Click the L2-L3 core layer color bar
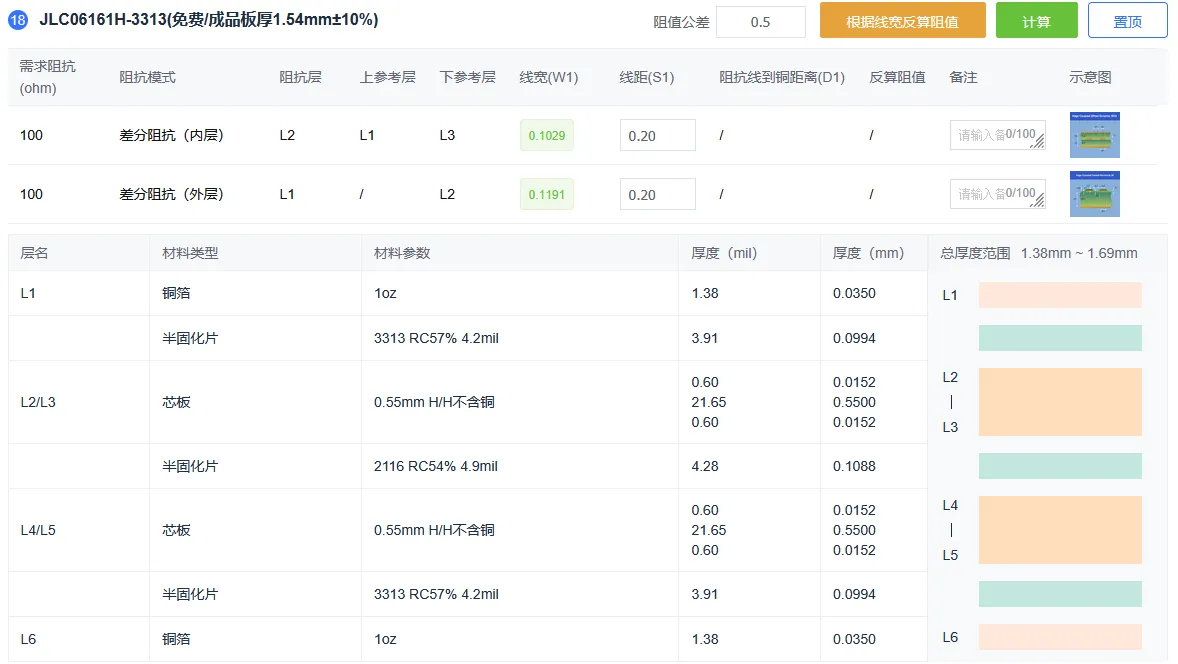Screen dimensions: 1178x664 (1060, 402)
